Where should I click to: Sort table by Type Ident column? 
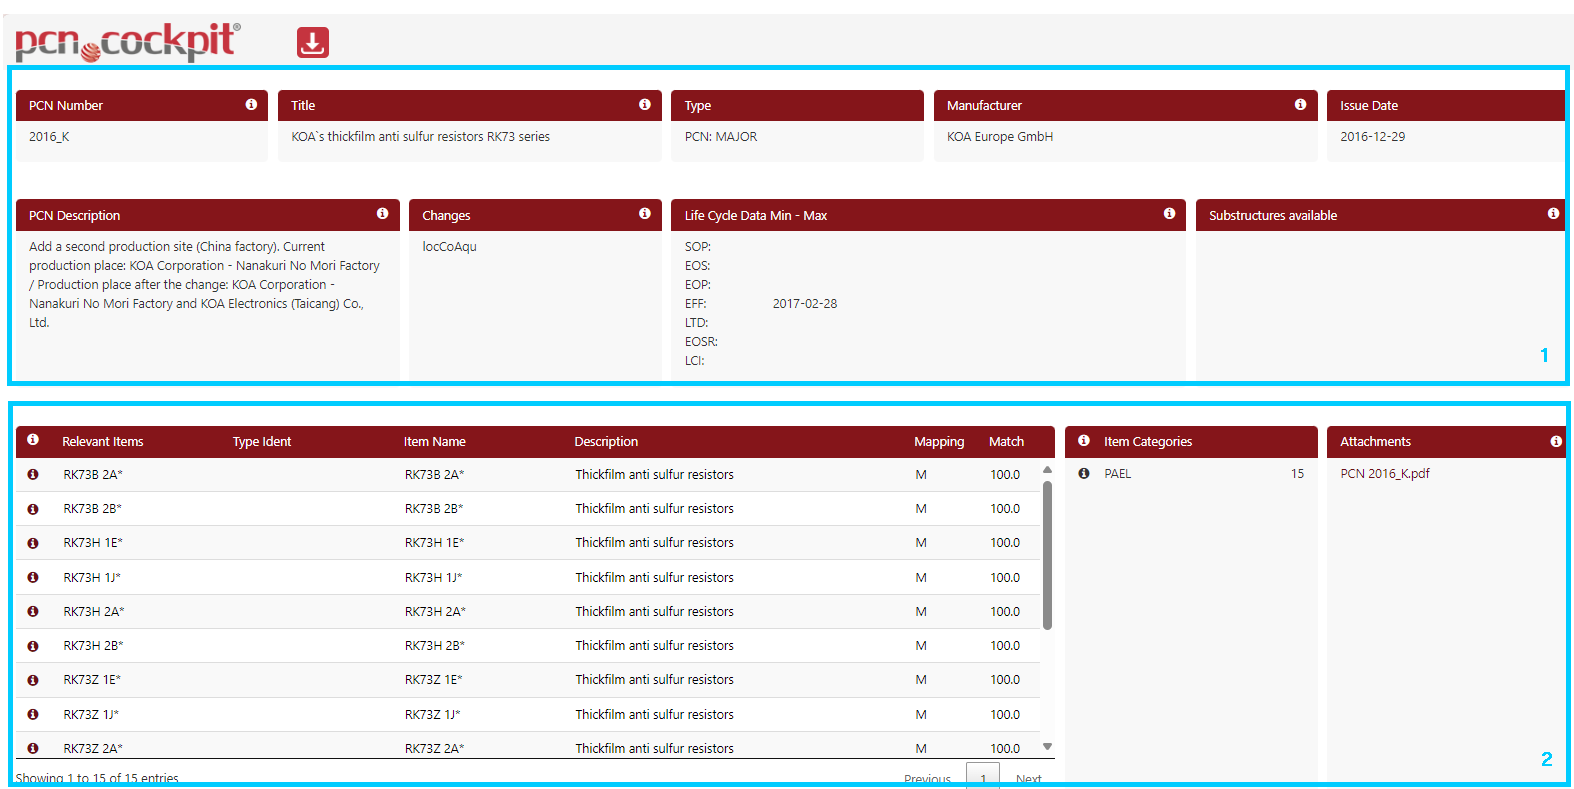point(262,441)
